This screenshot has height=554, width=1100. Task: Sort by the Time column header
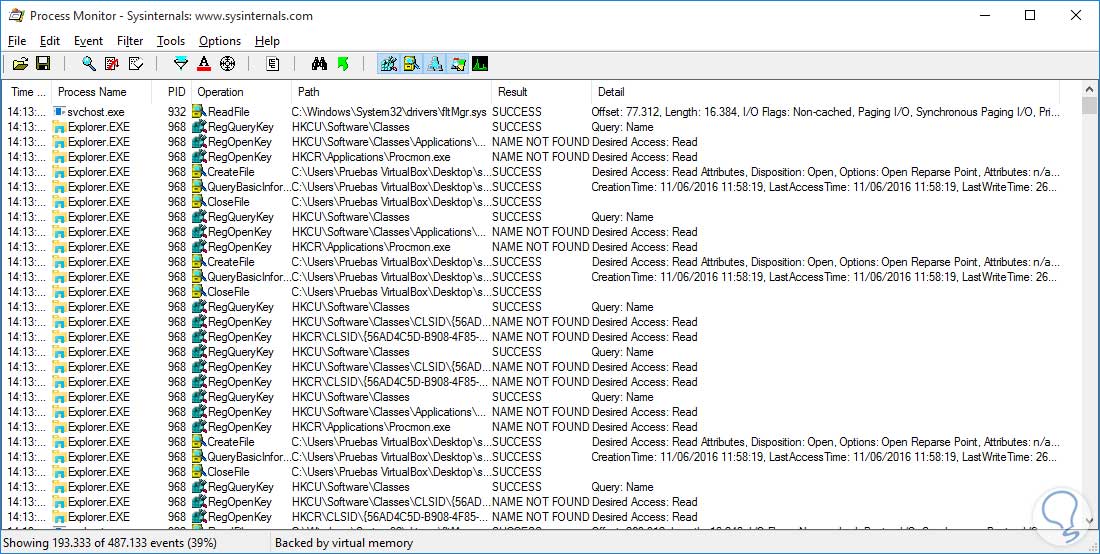click(x=27, y=92)
